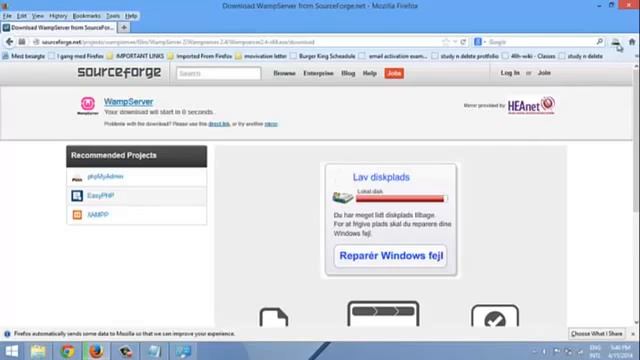Open the XAMPP recommended project
The height and width of the screenshot is (360, 640).
point(98,214)
